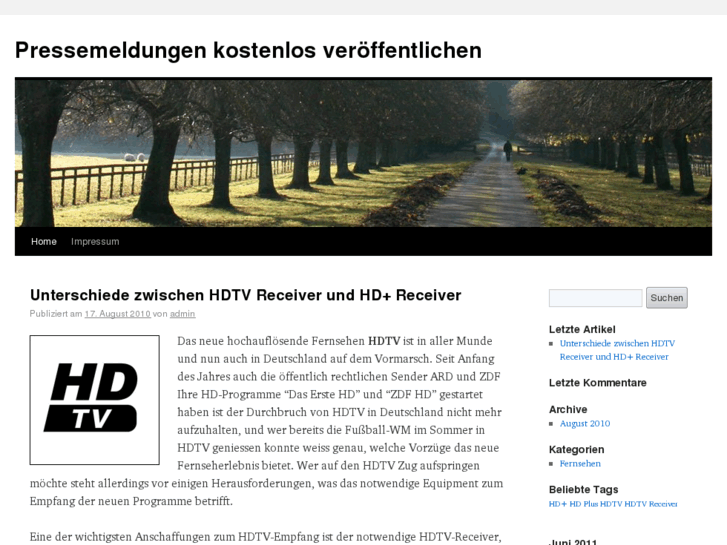Image resolution: width=727 pixels, height=545 pixels.
Task: Open the article title Unterschiede zwischen HDTV Receiver
Action: coord(245,295)
